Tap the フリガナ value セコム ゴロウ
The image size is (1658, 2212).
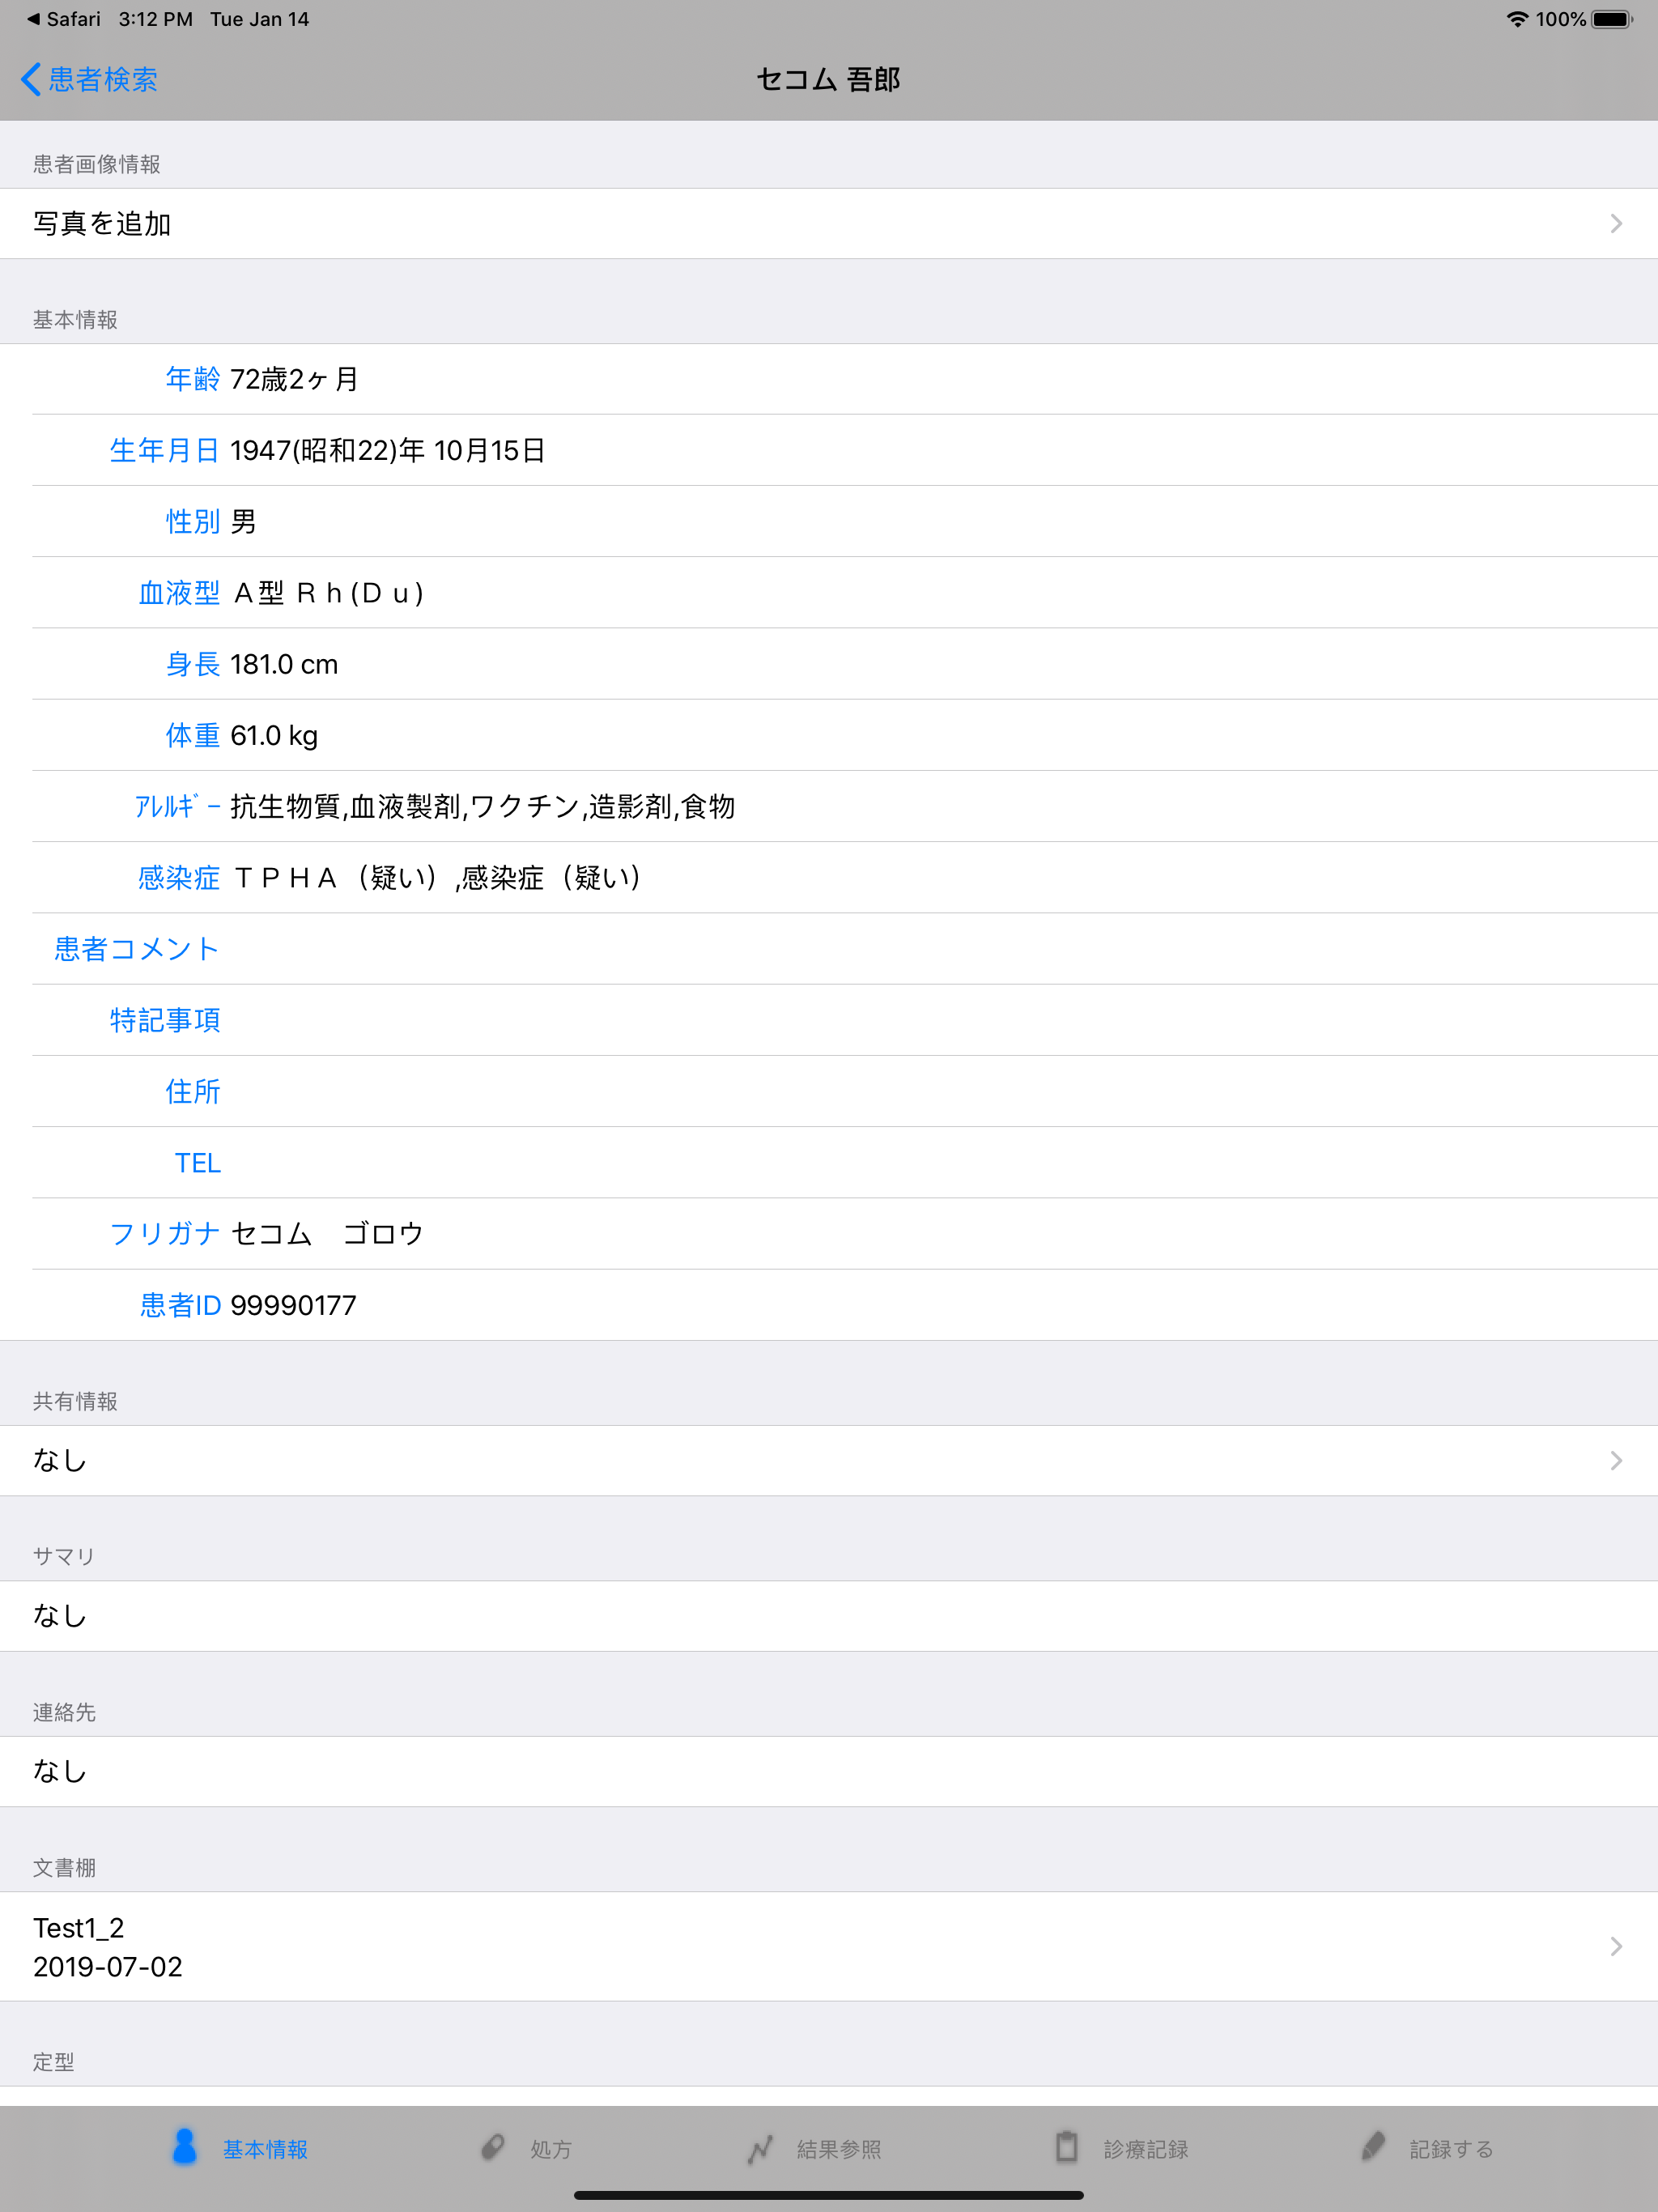pos(327,1234)
